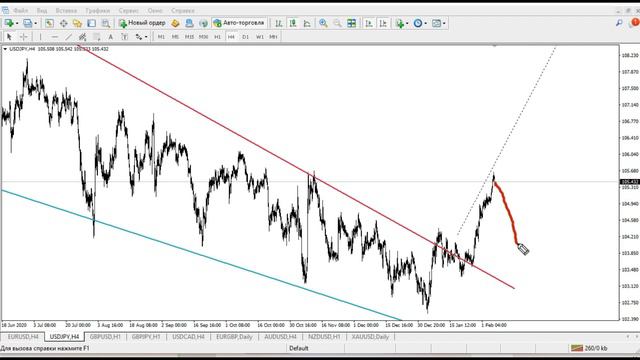Click the Profiles icon

pos(27,23)
